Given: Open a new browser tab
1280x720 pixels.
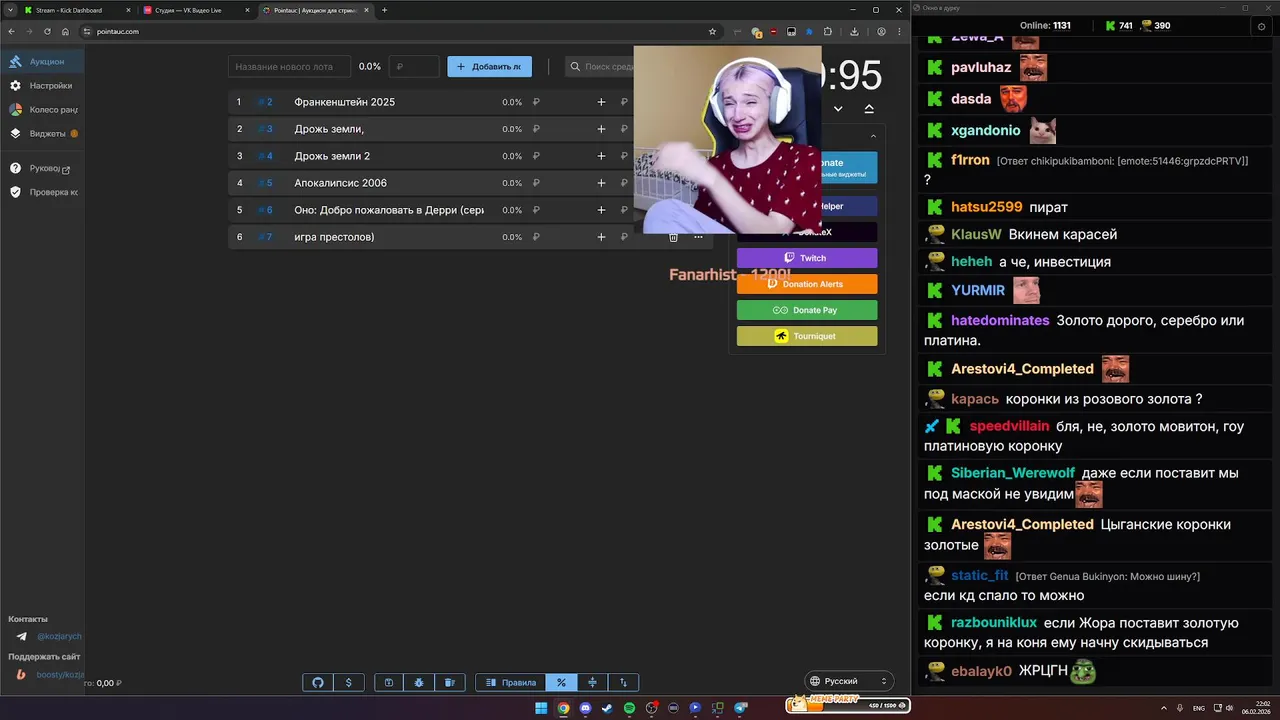Looking at the screenshot, I should (384, 10).
